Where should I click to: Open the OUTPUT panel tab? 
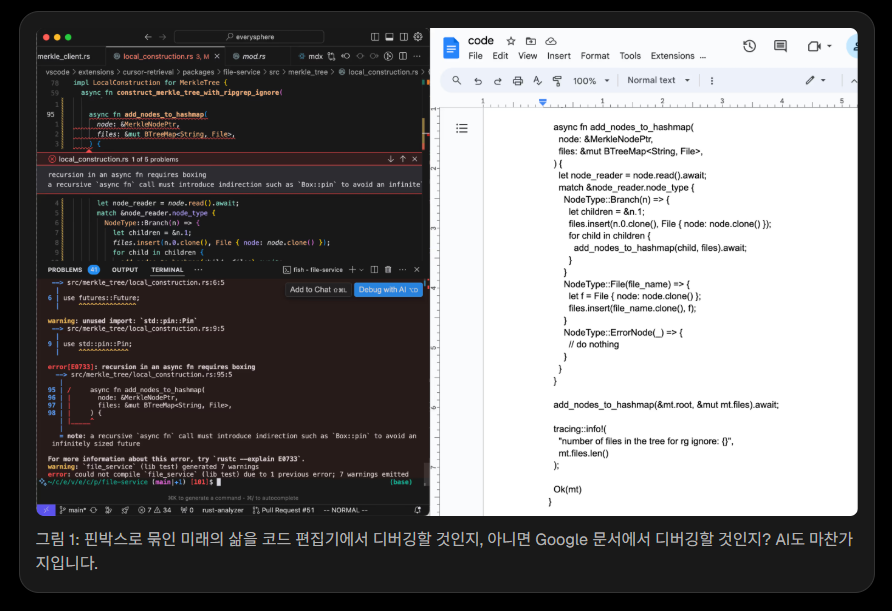[x=125, y=270]
